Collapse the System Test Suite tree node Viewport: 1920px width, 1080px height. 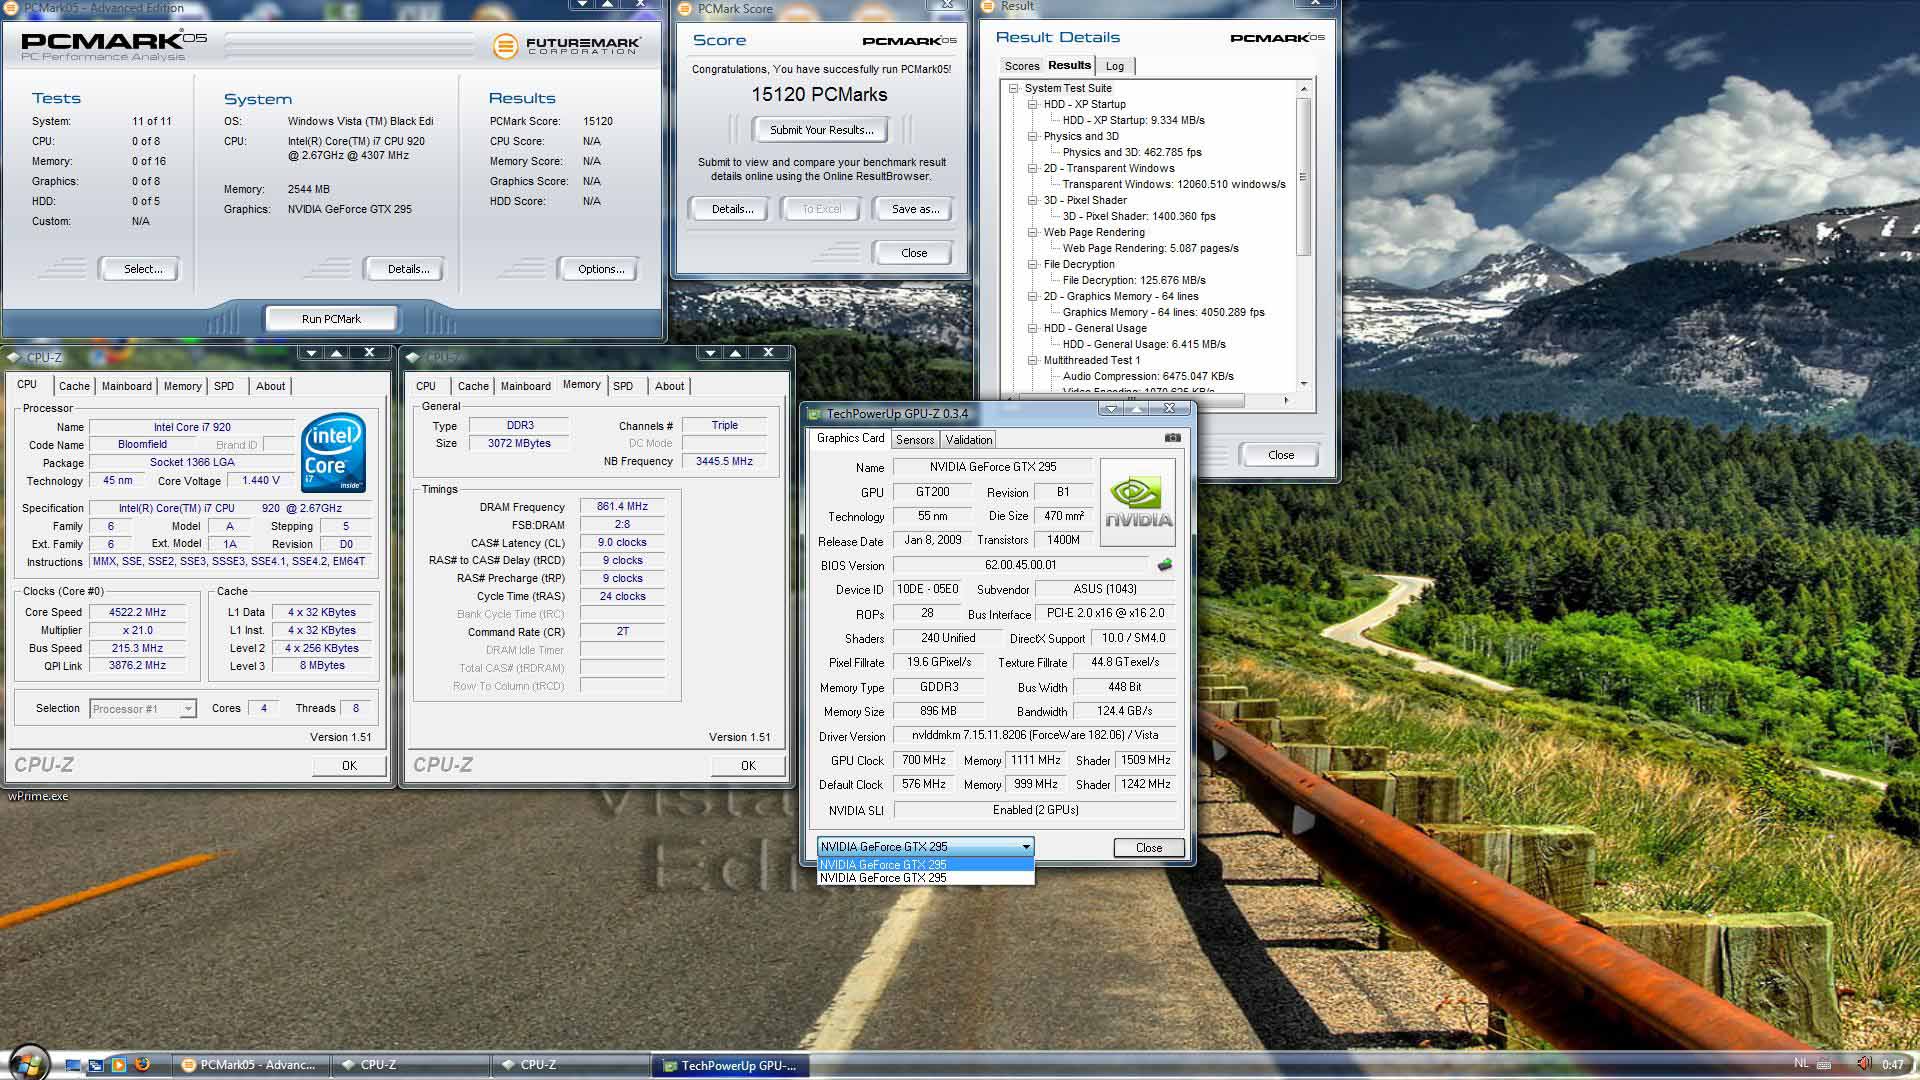(1013, 88)
